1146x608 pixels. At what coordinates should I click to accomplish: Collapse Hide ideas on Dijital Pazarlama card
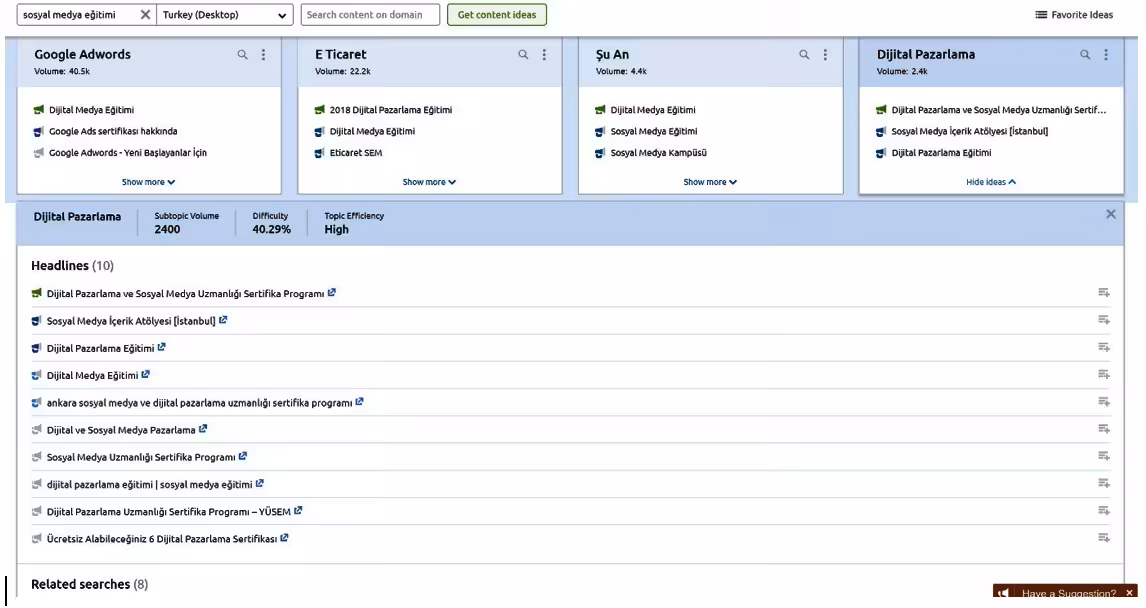click(x=990, y=182)
